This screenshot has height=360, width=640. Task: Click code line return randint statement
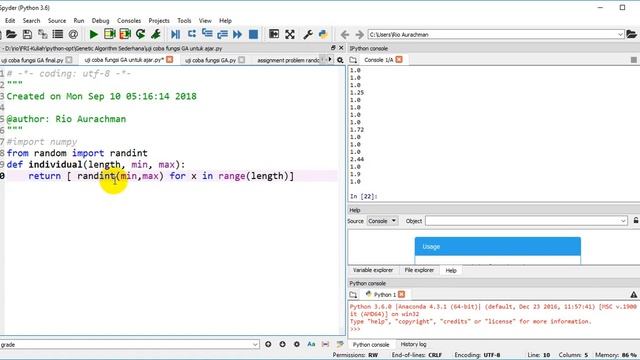point(161,176)
